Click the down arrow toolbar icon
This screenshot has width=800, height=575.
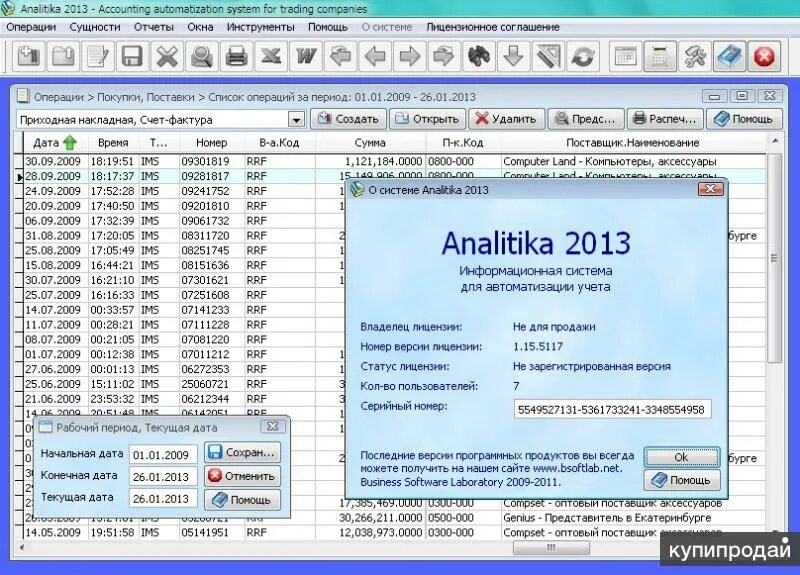click(x=513, y=56)
